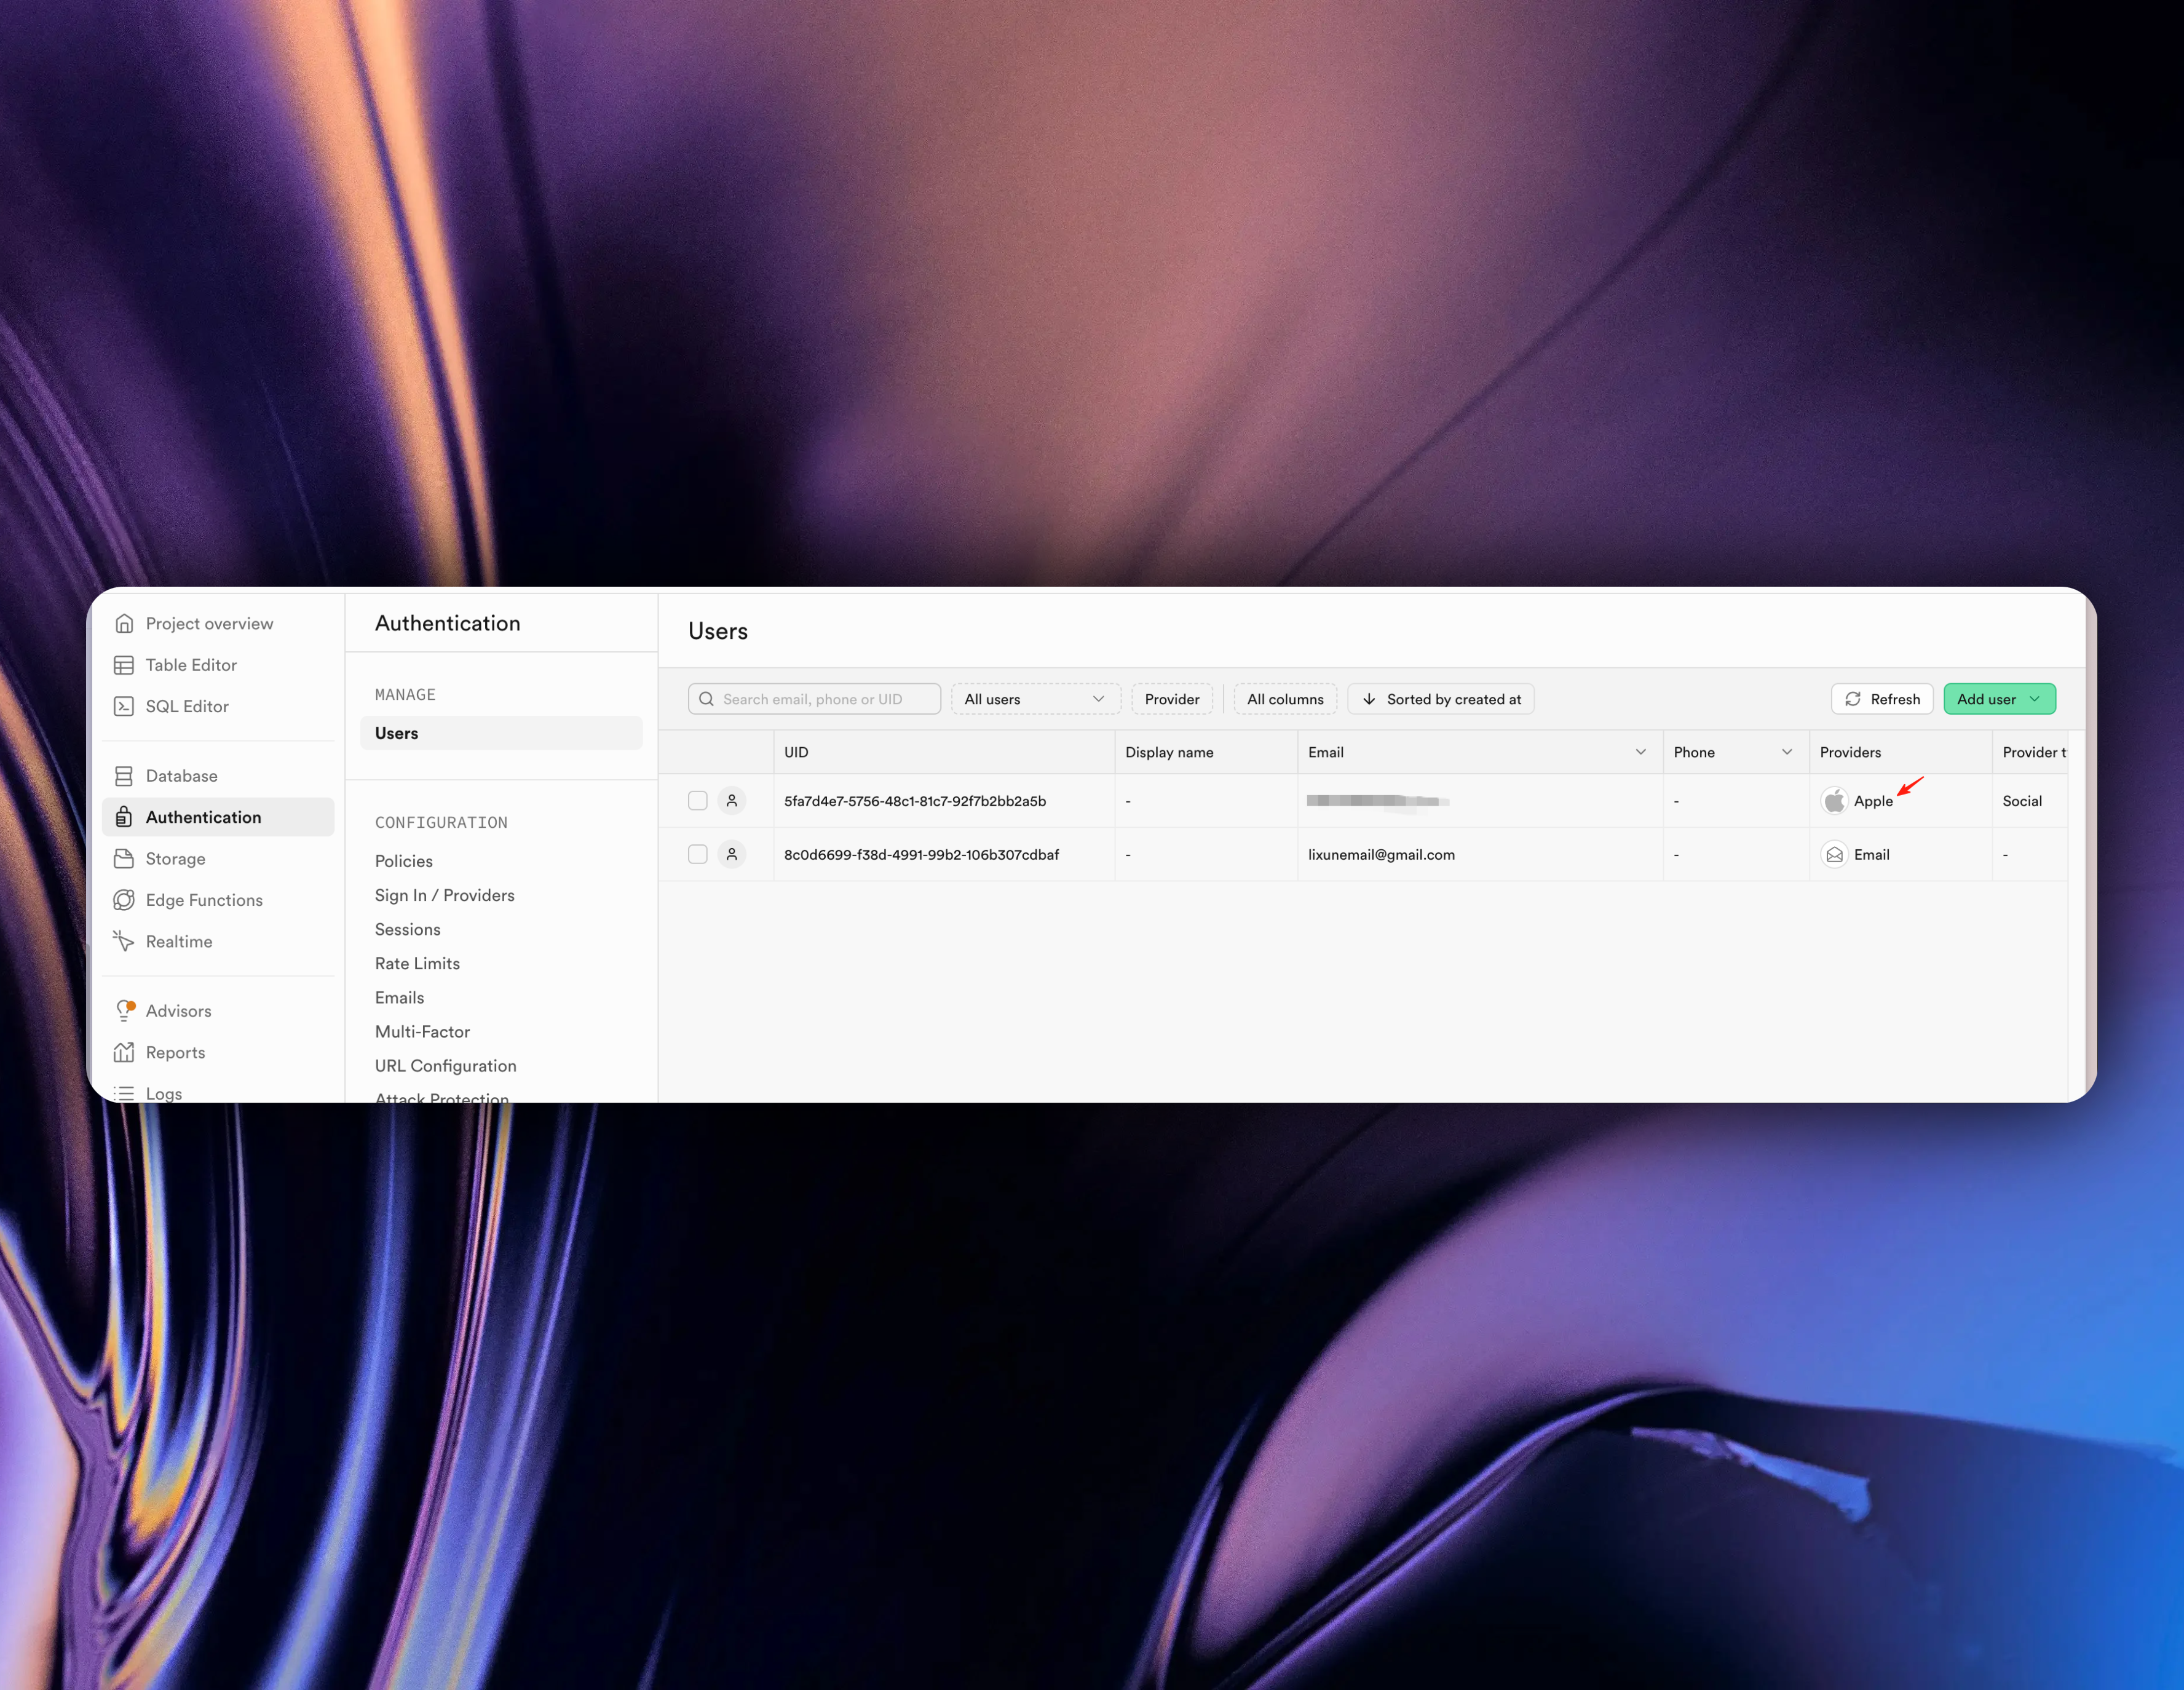
Task: Open the SQL Editor terminal icon
Action: click(124, 706)
